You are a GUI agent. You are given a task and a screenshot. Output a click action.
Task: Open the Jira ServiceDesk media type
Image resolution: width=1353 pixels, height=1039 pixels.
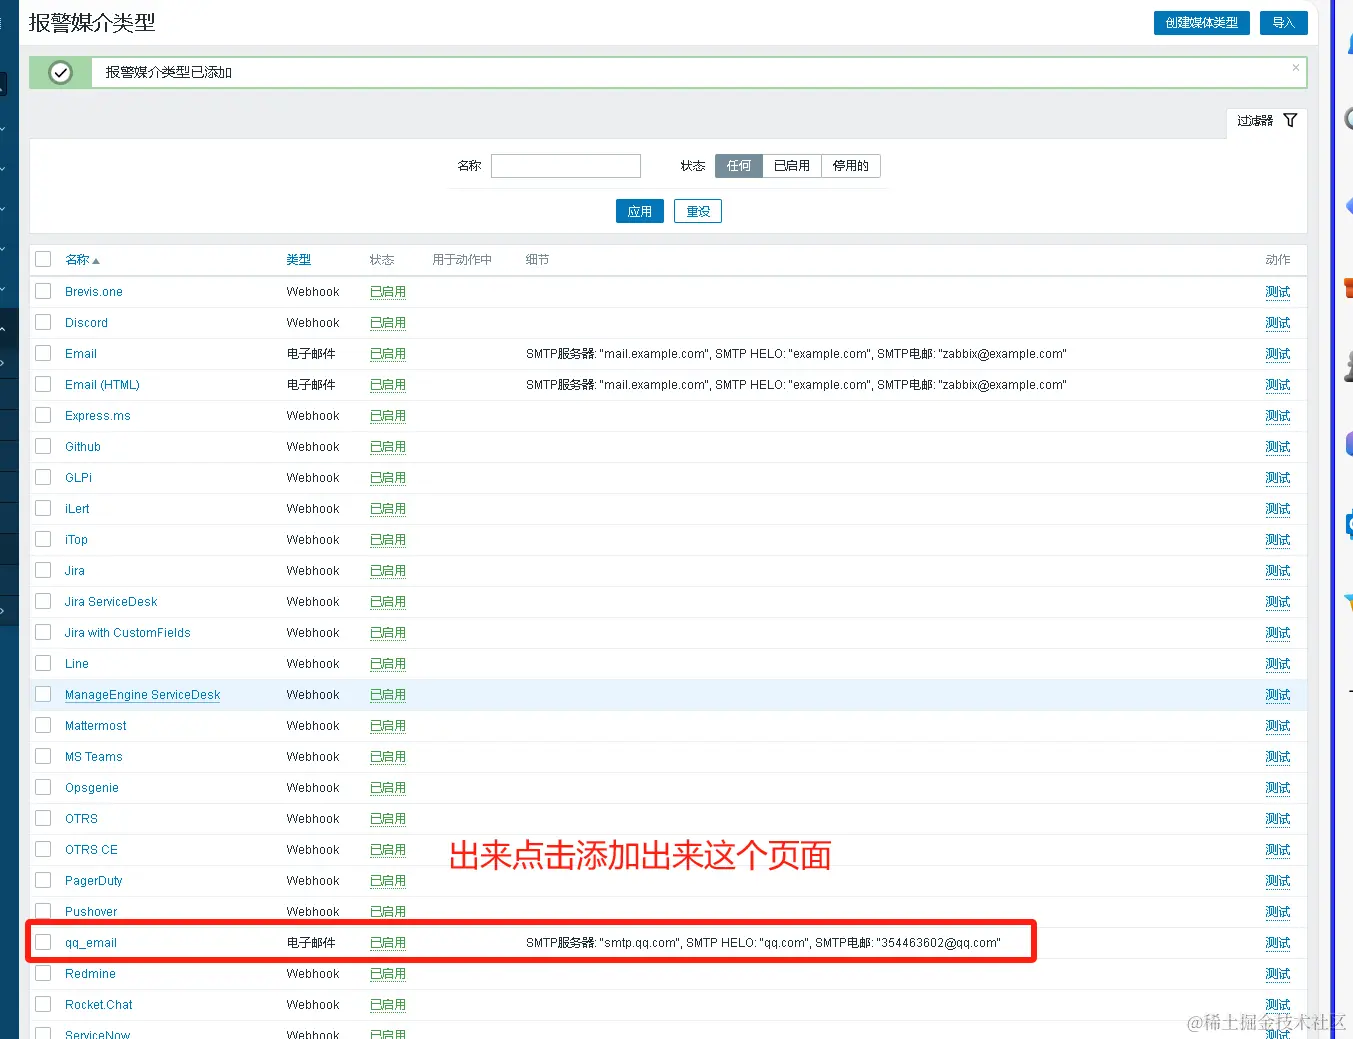click(x=111, y=602)
